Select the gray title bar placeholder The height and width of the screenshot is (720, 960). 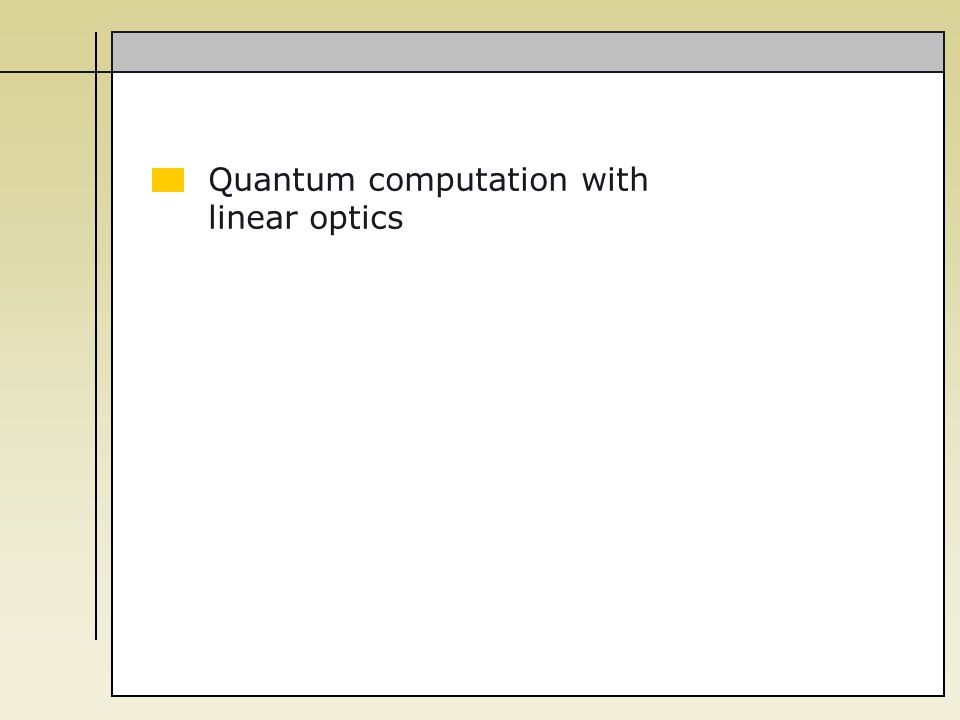[528, 52]
